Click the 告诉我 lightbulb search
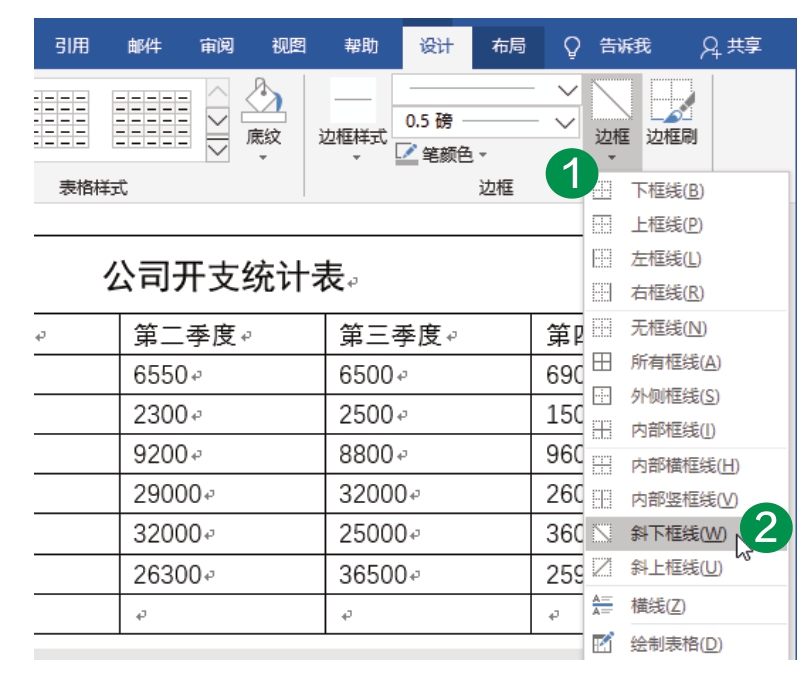This screenshot has width=809, height=688. pos(607,47)
